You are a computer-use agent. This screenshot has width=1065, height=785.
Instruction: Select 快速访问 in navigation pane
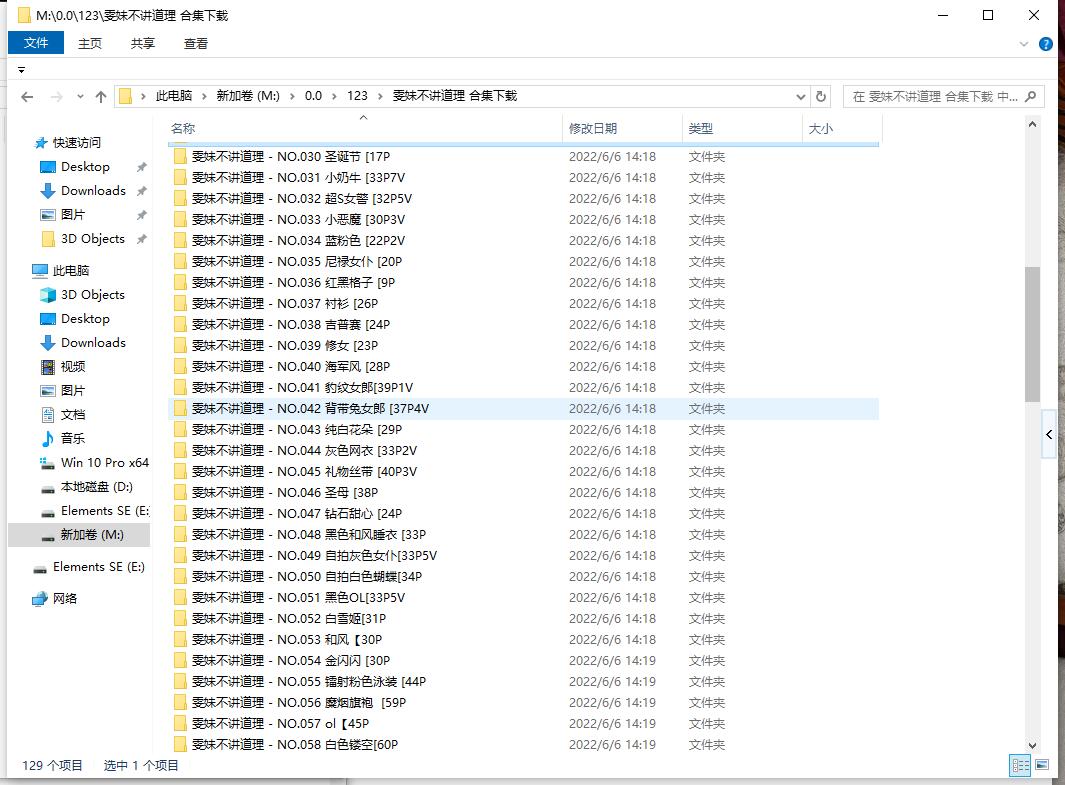click(77, 143)
